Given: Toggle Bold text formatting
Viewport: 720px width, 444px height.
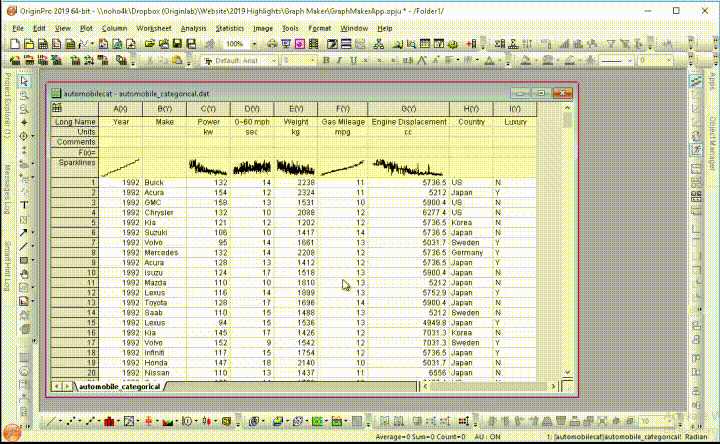Looking at the screenshot, I should pyautogui.click(x=326, y=60).
